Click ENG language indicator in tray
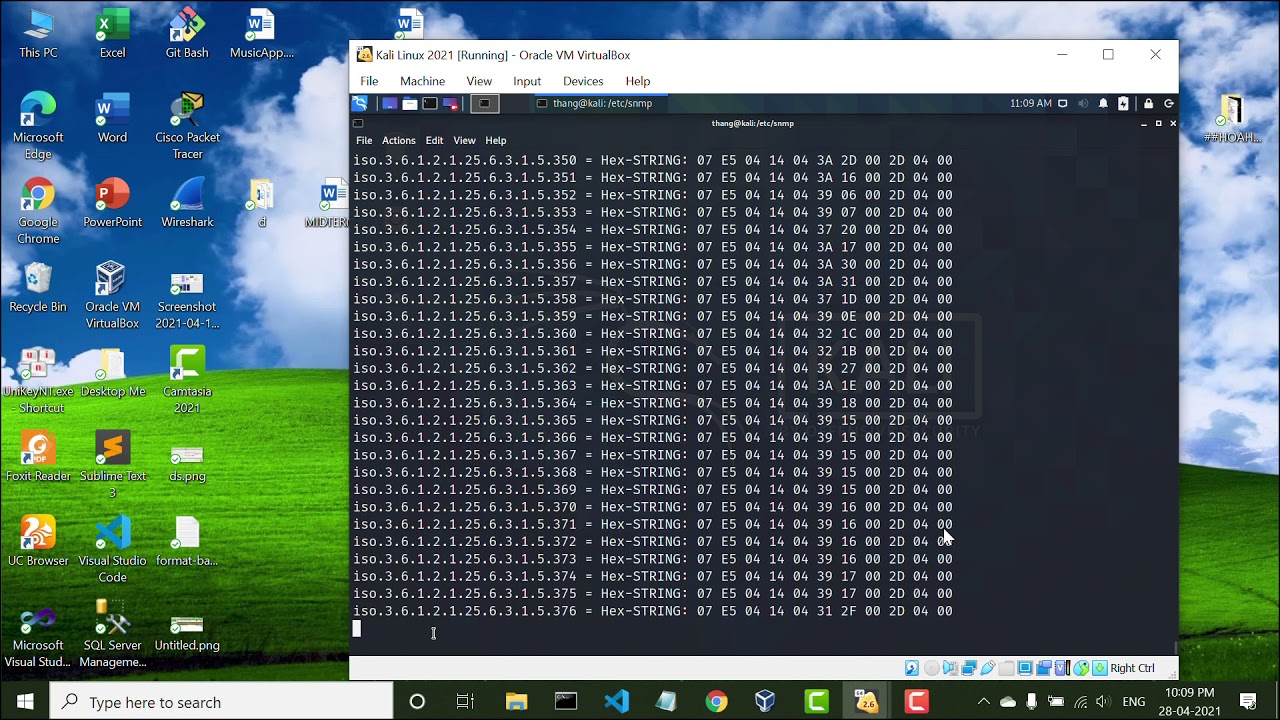1280x720 pixels. point(1134,702)
